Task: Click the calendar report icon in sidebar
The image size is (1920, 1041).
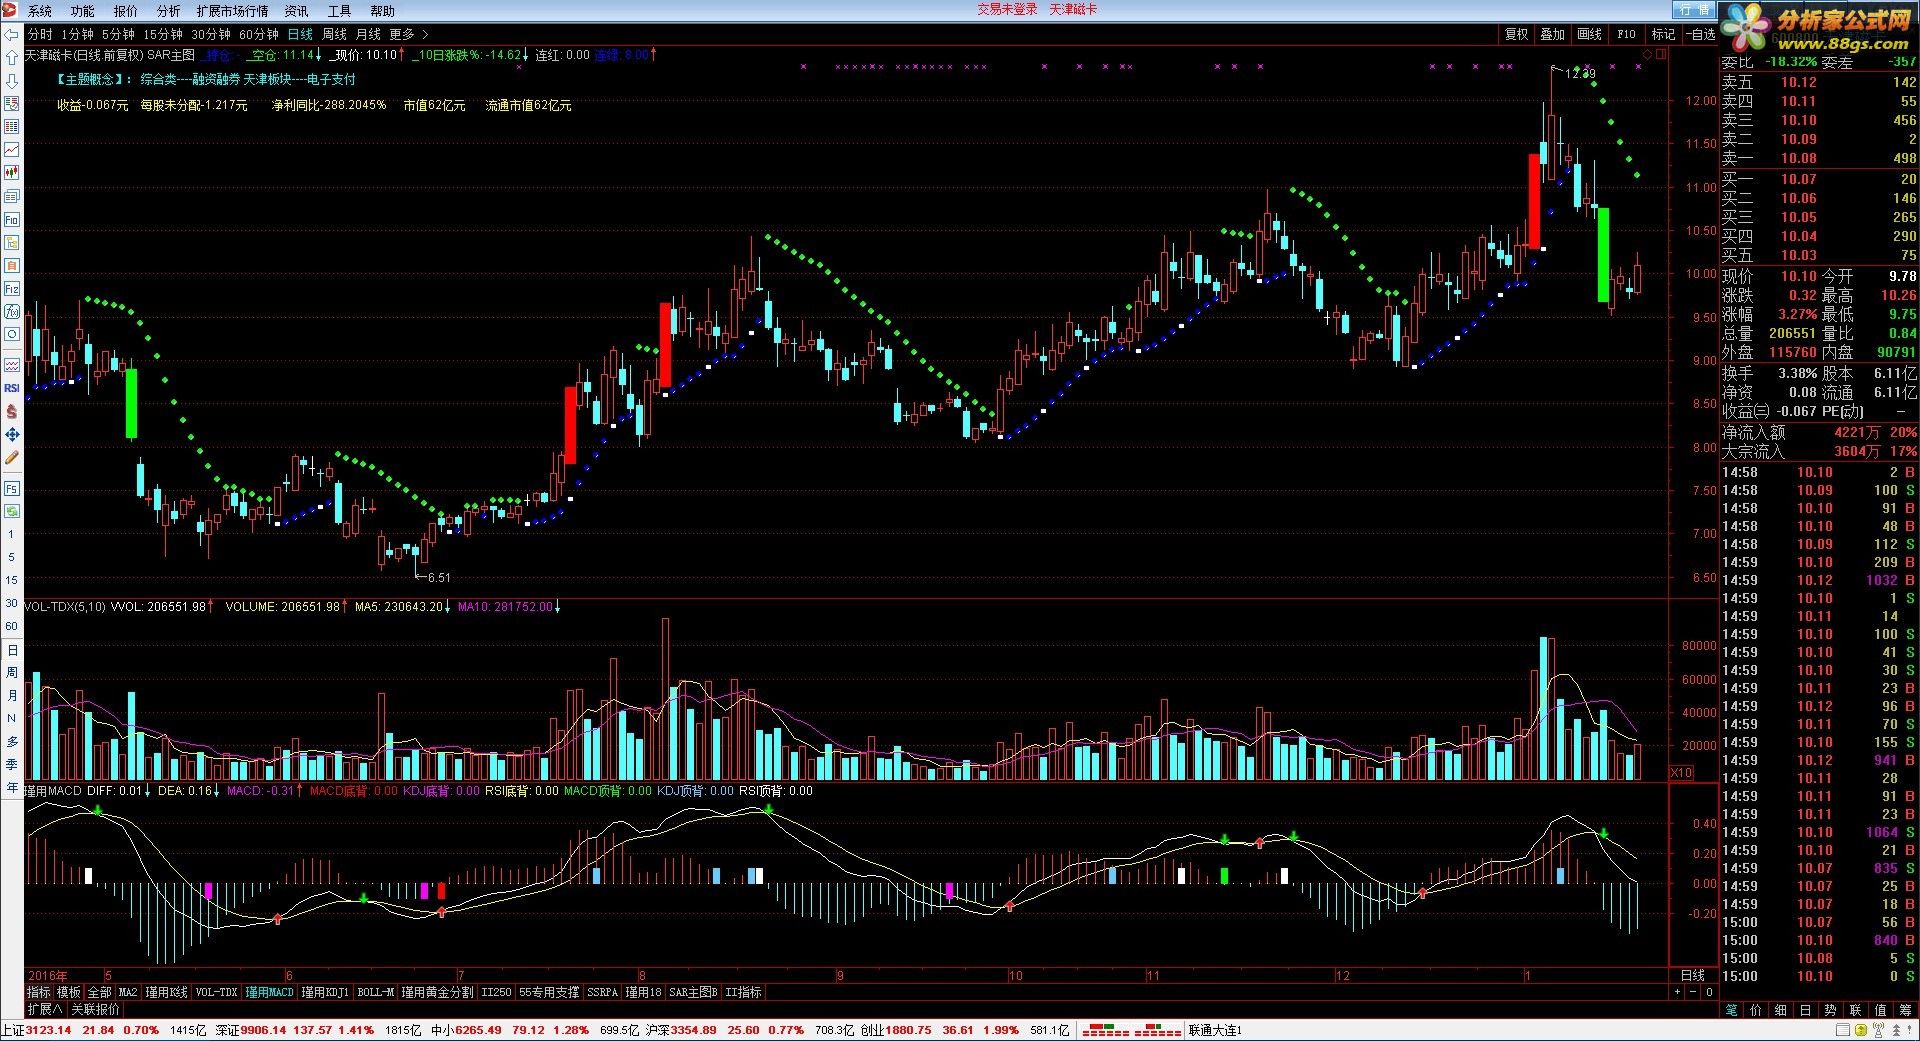Action: click(x=12, y=104)
